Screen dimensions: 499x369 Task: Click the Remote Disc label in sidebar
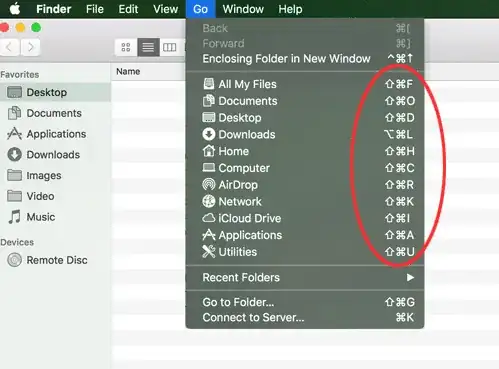pyautogui.click(x=57, y=260)
